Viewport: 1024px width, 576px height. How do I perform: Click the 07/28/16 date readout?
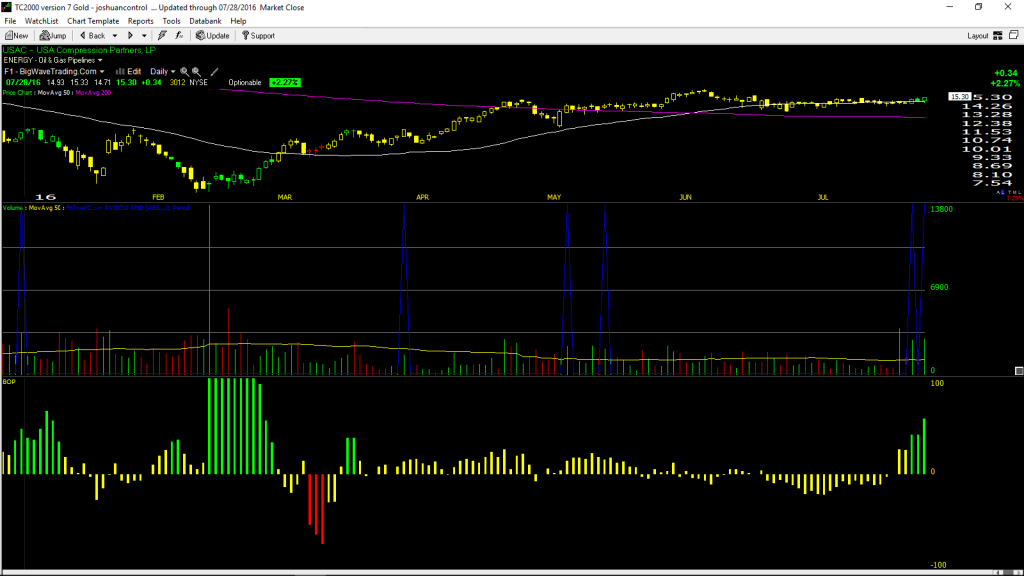pyautogui.click(x=24, y=83)
